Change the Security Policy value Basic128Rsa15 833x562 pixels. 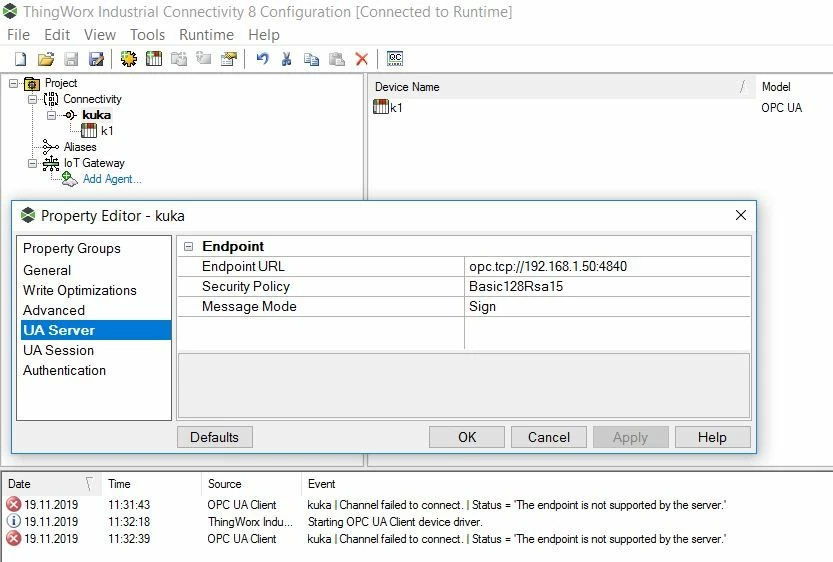pos(607,286)
